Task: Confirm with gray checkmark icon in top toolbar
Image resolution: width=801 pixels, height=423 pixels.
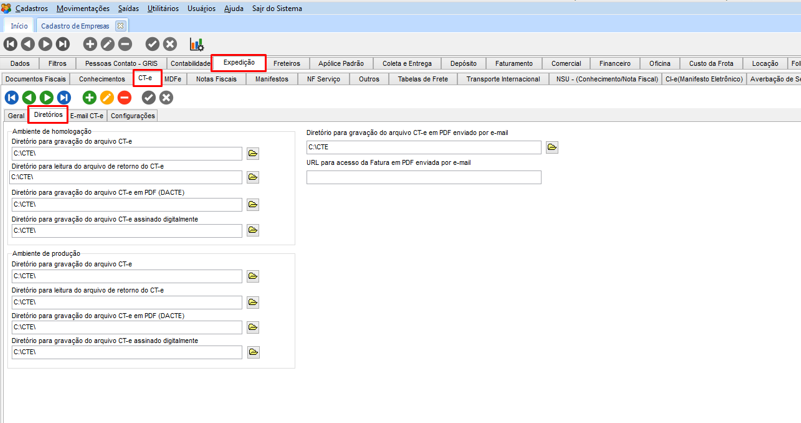Action: pyautogui.click(x=152, y=44)
